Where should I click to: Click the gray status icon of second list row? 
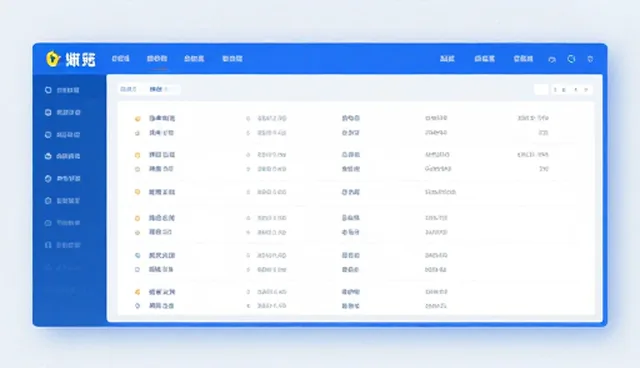(138, 133)
